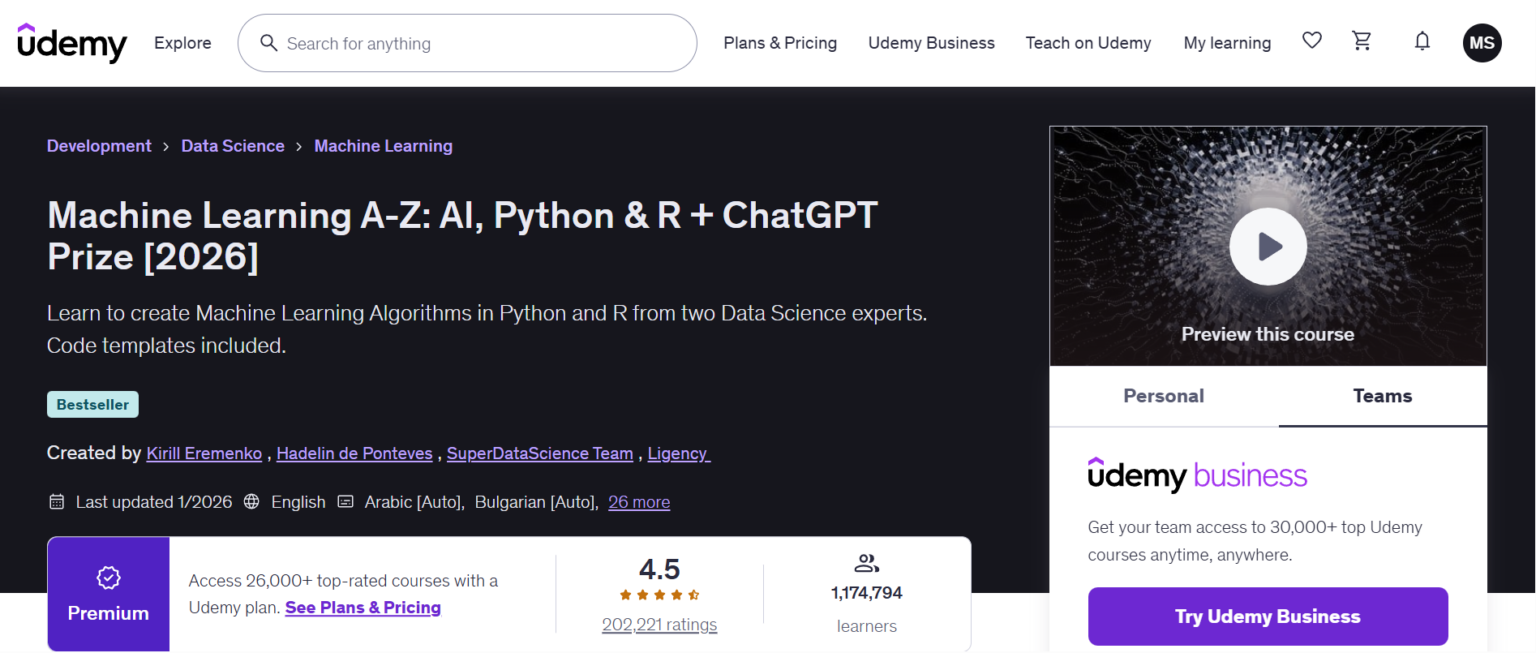This screenshot has height=653, width=1536.
Task: Click the globe language icon
Action: [252, 502]
